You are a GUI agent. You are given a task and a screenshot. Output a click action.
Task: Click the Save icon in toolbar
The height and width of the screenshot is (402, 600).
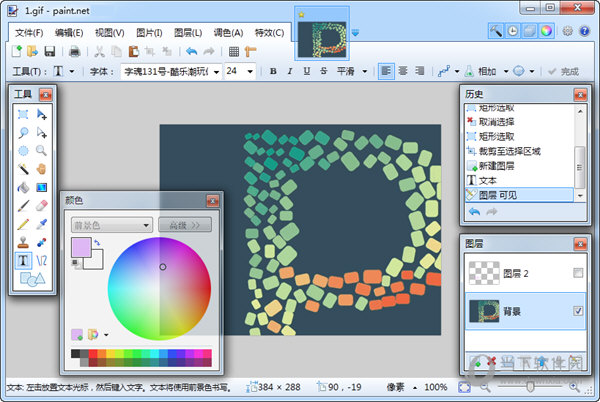click(51, 51)
